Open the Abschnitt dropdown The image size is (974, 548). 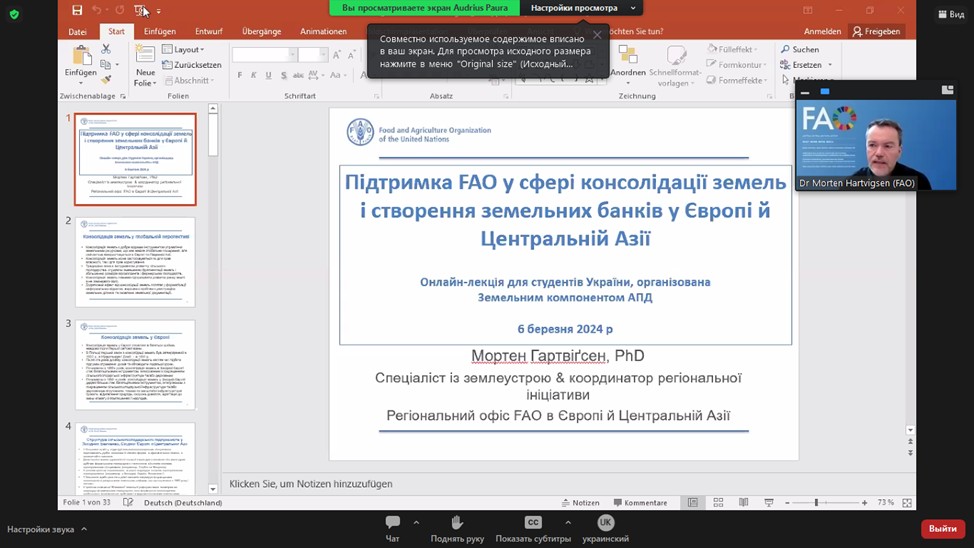[189, 80]
